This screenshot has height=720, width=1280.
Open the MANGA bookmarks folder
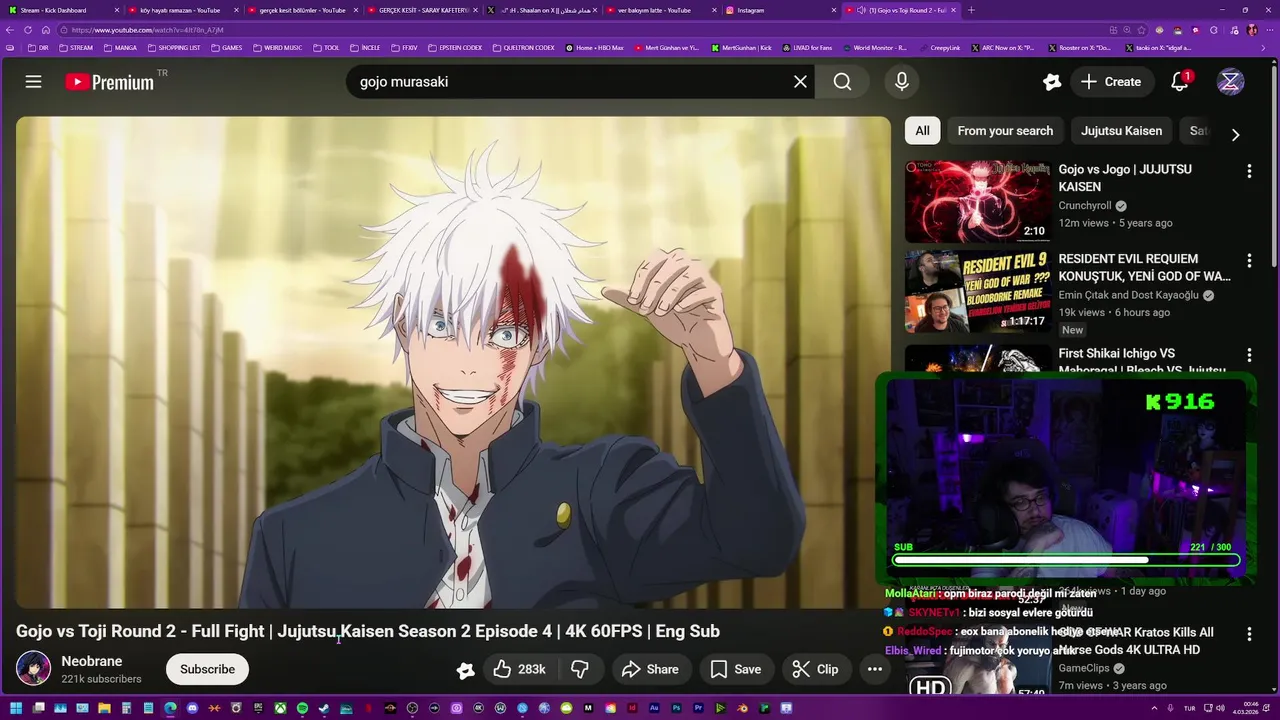pyautogui.click(x=120, y=47)
